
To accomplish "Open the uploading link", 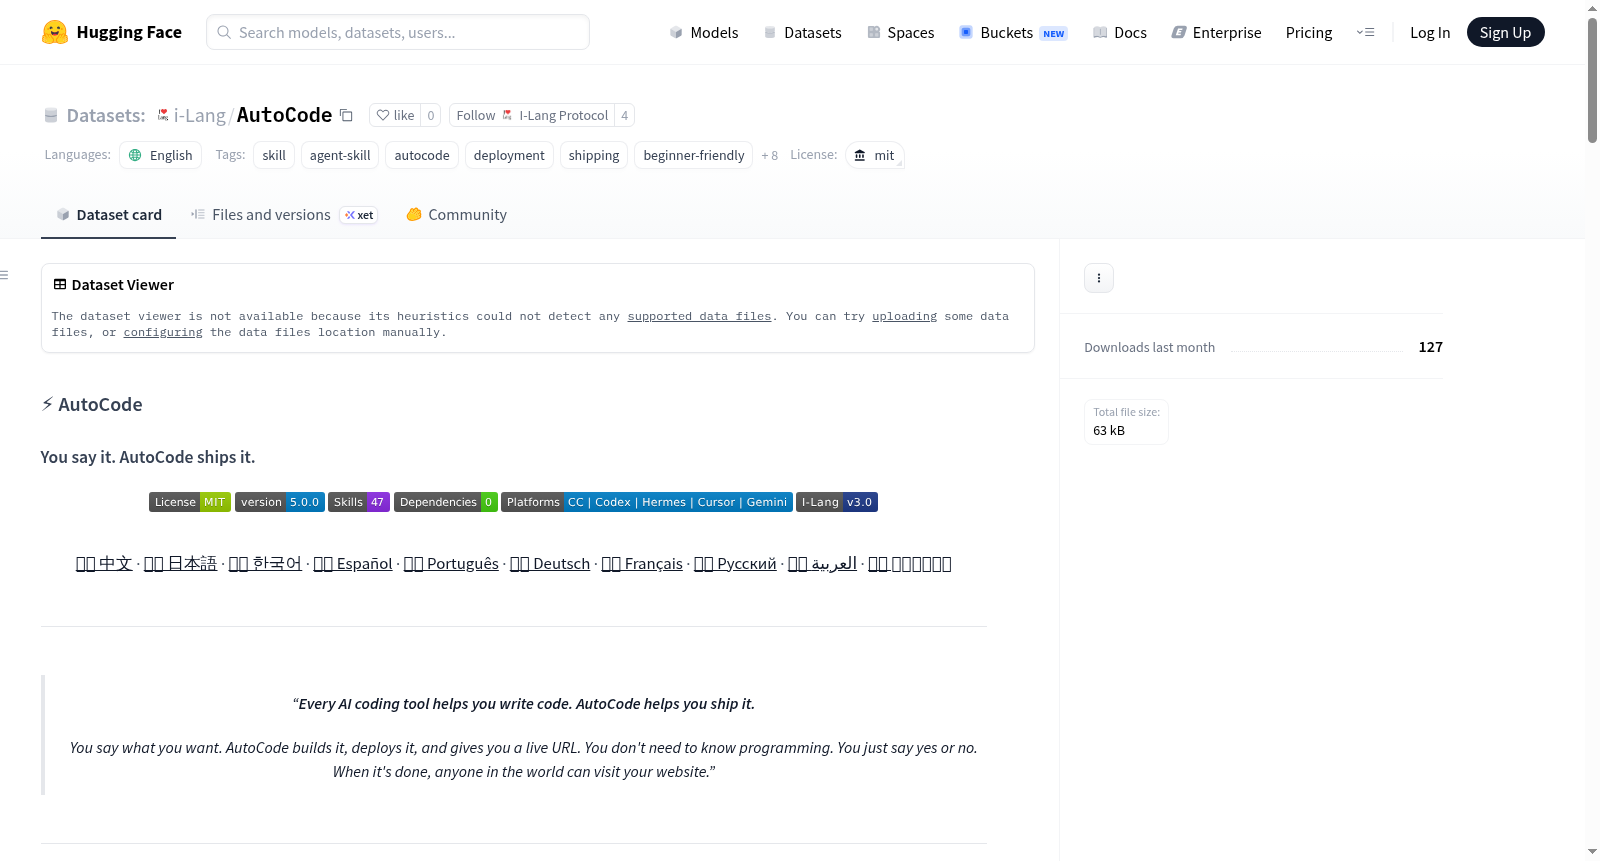I will click(904, 316).
